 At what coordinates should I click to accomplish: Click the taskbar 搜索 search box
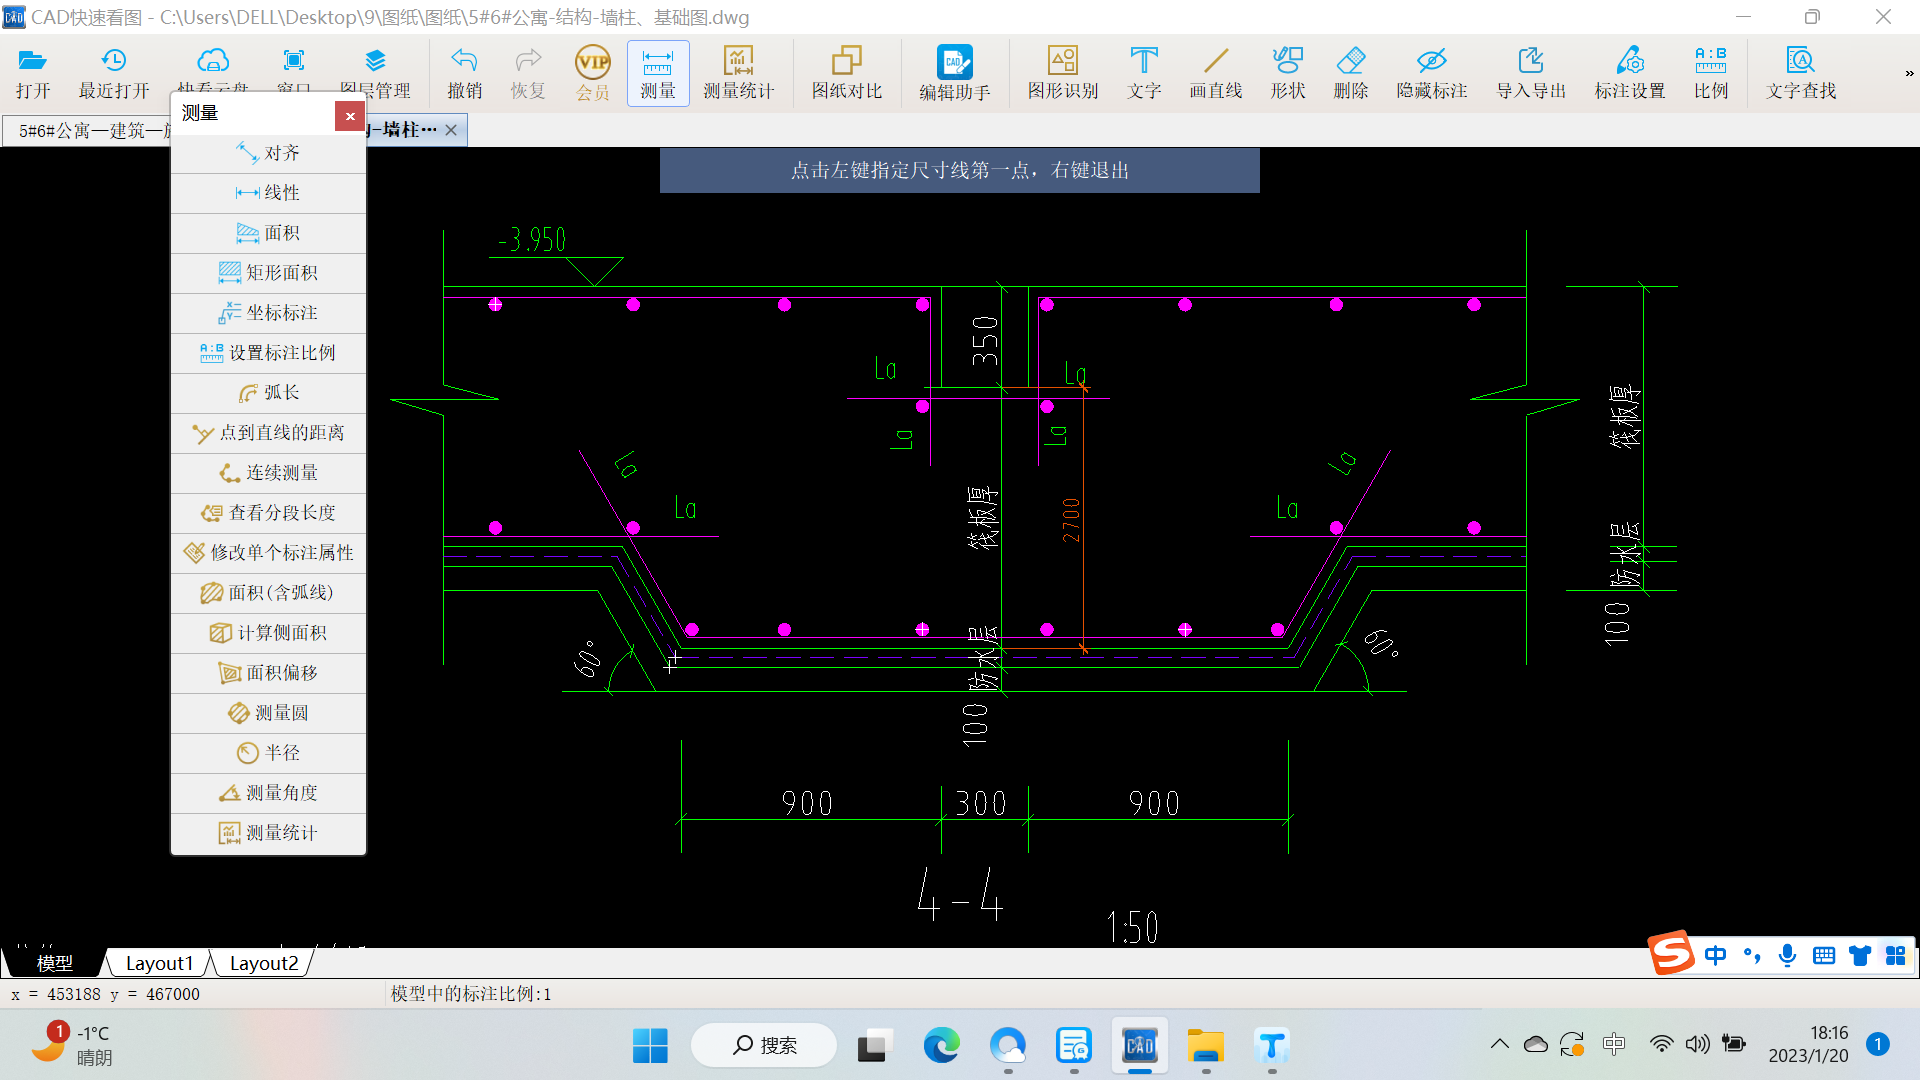coord(764,1046)
